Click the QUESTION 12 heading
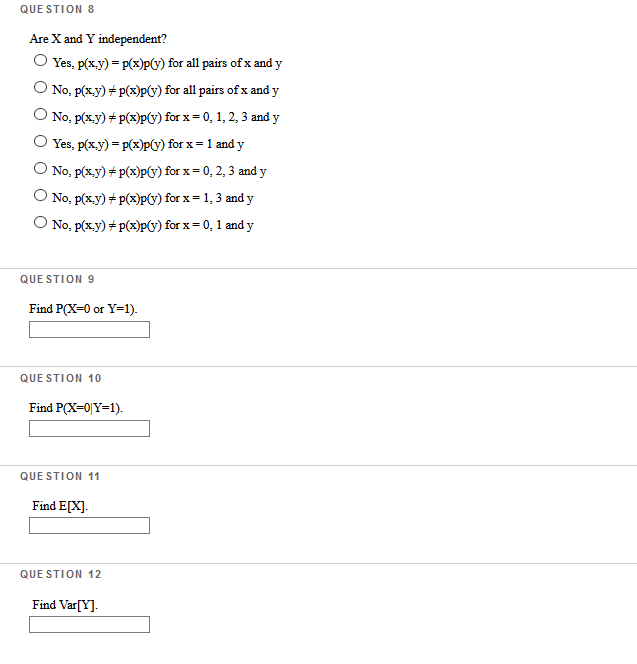 [x=61, y=575]
